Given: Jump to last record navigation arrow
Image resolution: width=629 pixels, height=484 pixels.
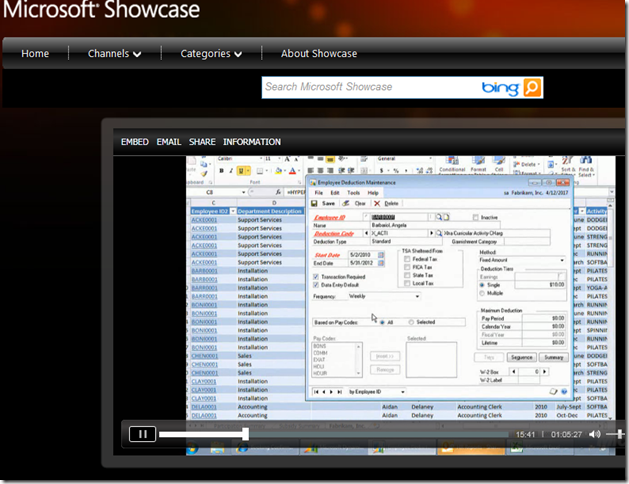Looking at the screenshot, I should pyautogui.click(x=339, y=392).
